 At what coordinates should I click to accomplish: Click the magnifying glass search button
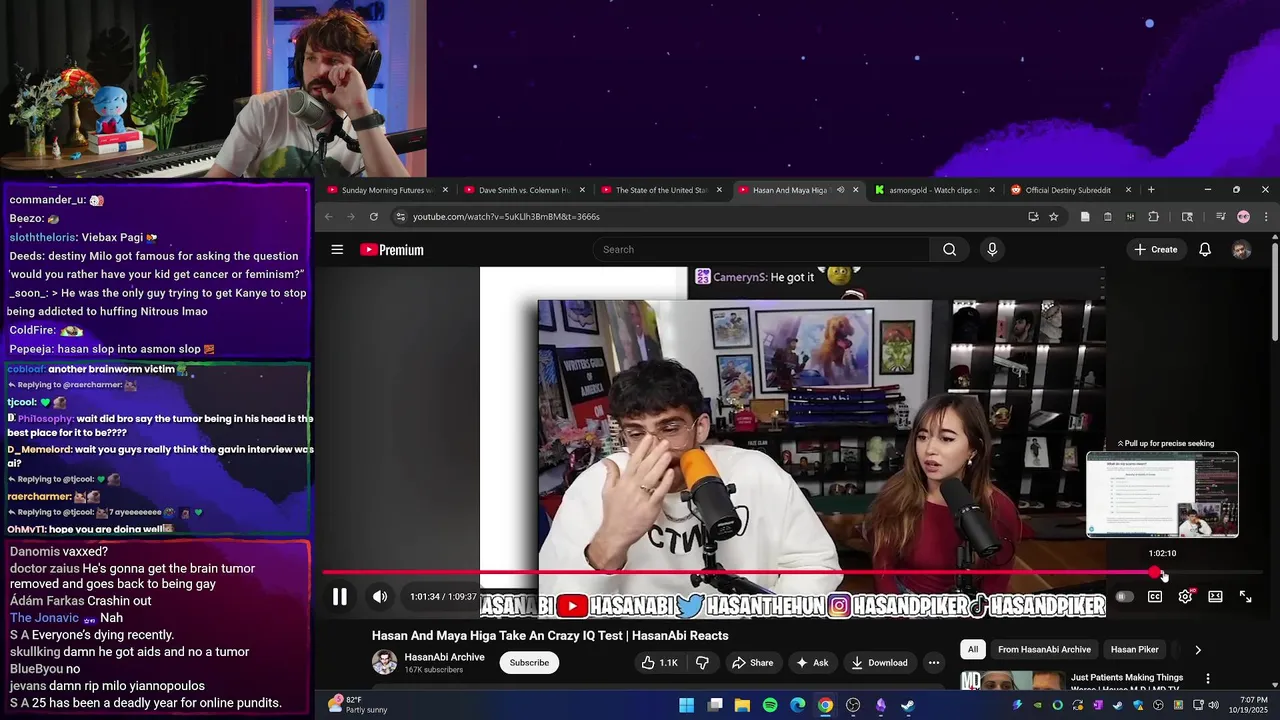click(950, 250)
